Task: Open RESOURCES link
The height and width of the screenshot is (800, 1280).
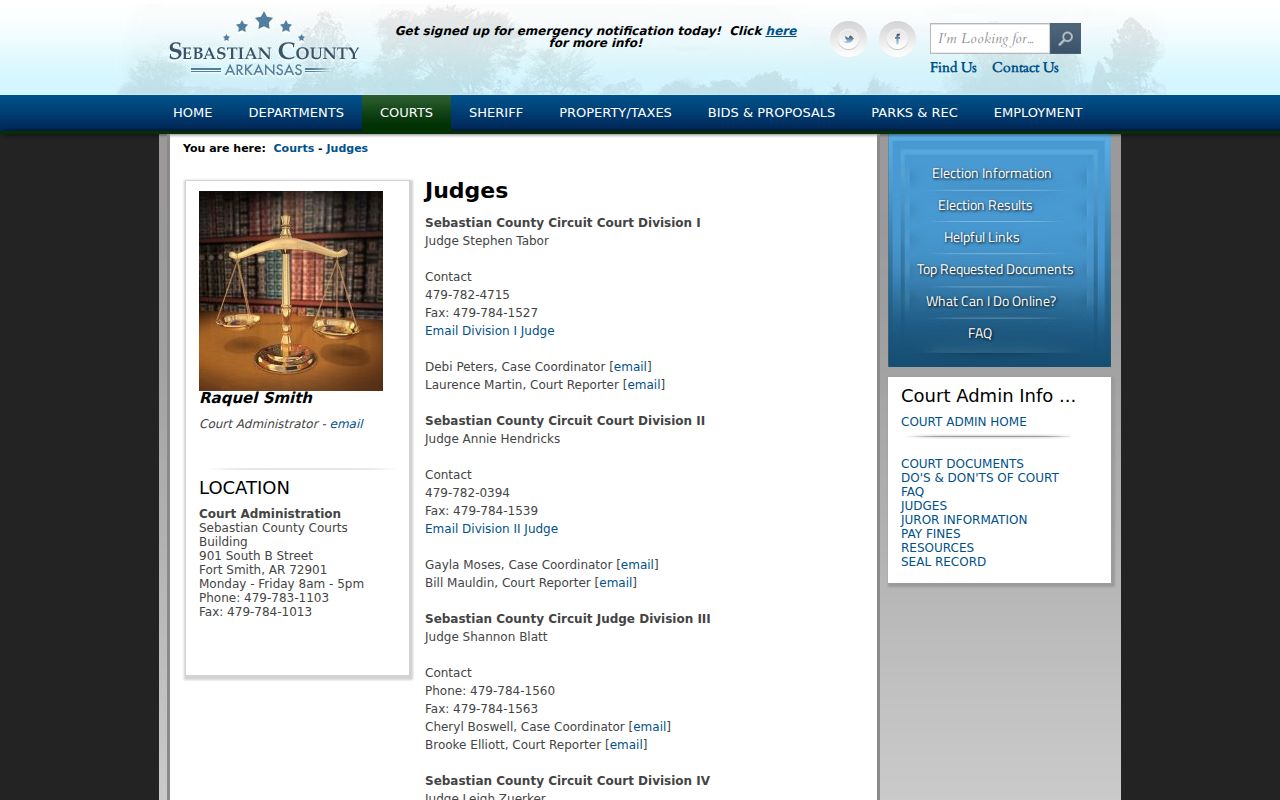Action: [937, 548]
